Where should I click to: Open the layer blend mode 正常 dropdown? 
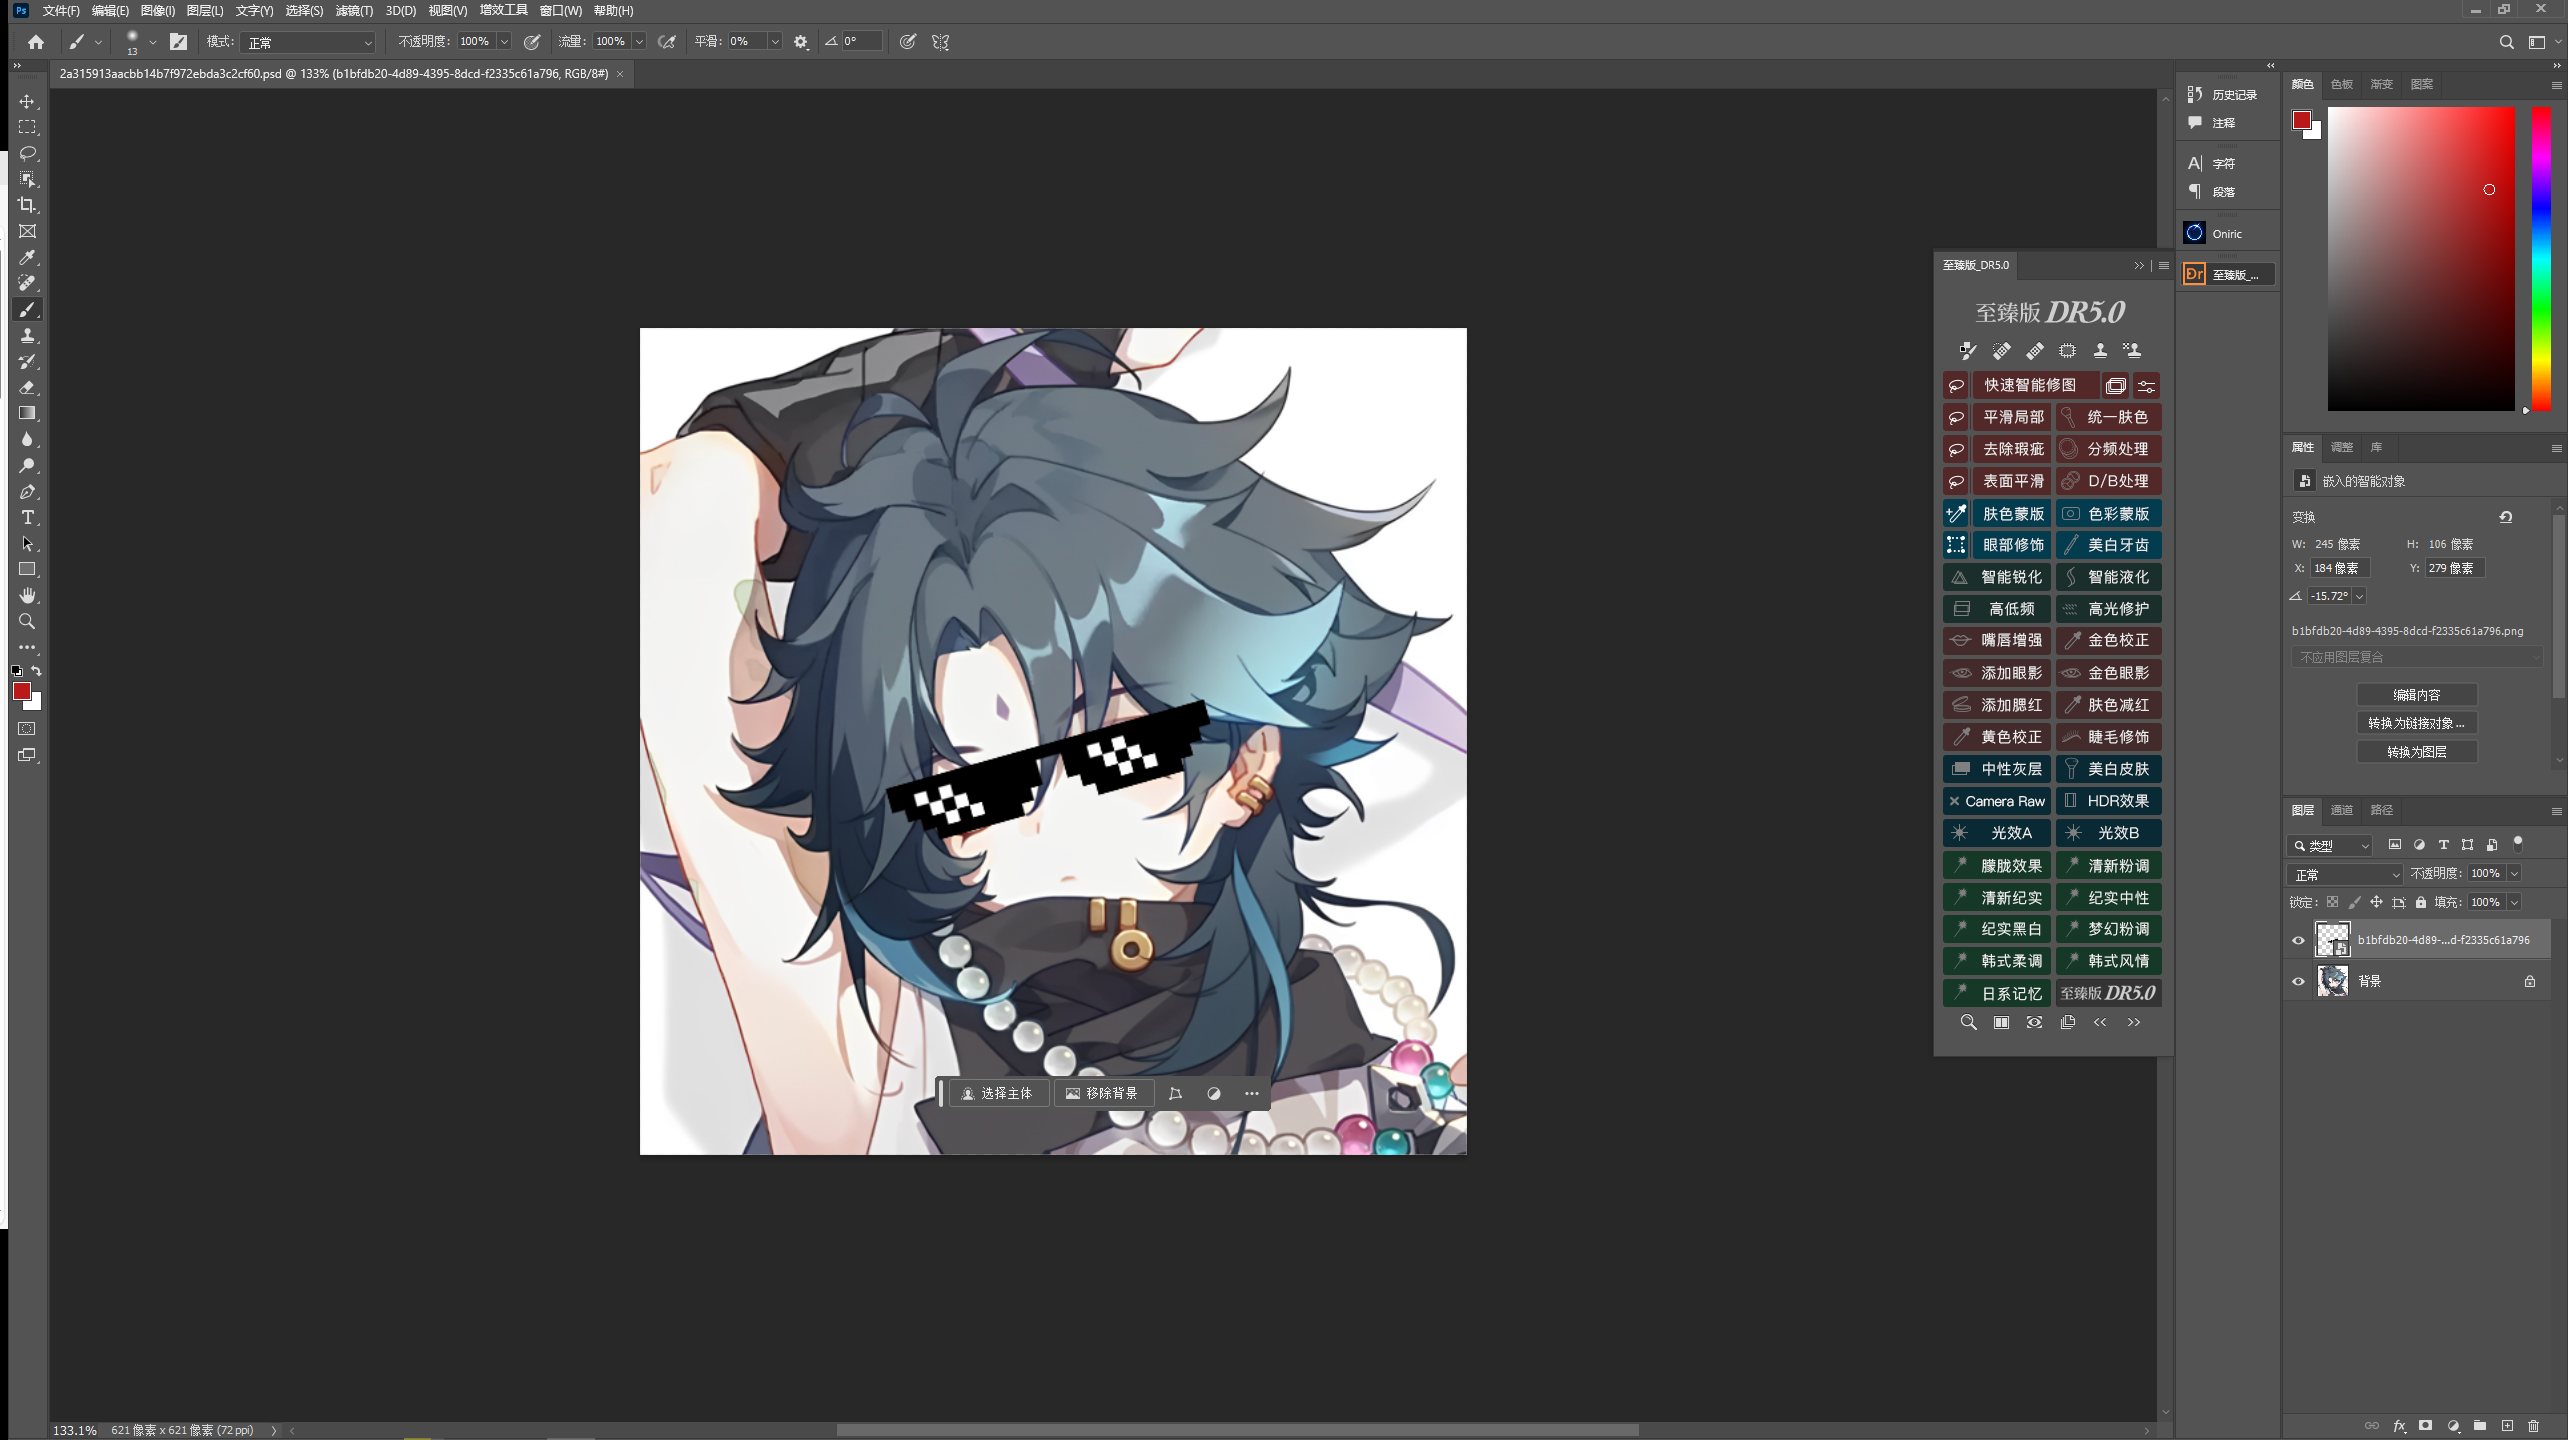(2346, 874)
